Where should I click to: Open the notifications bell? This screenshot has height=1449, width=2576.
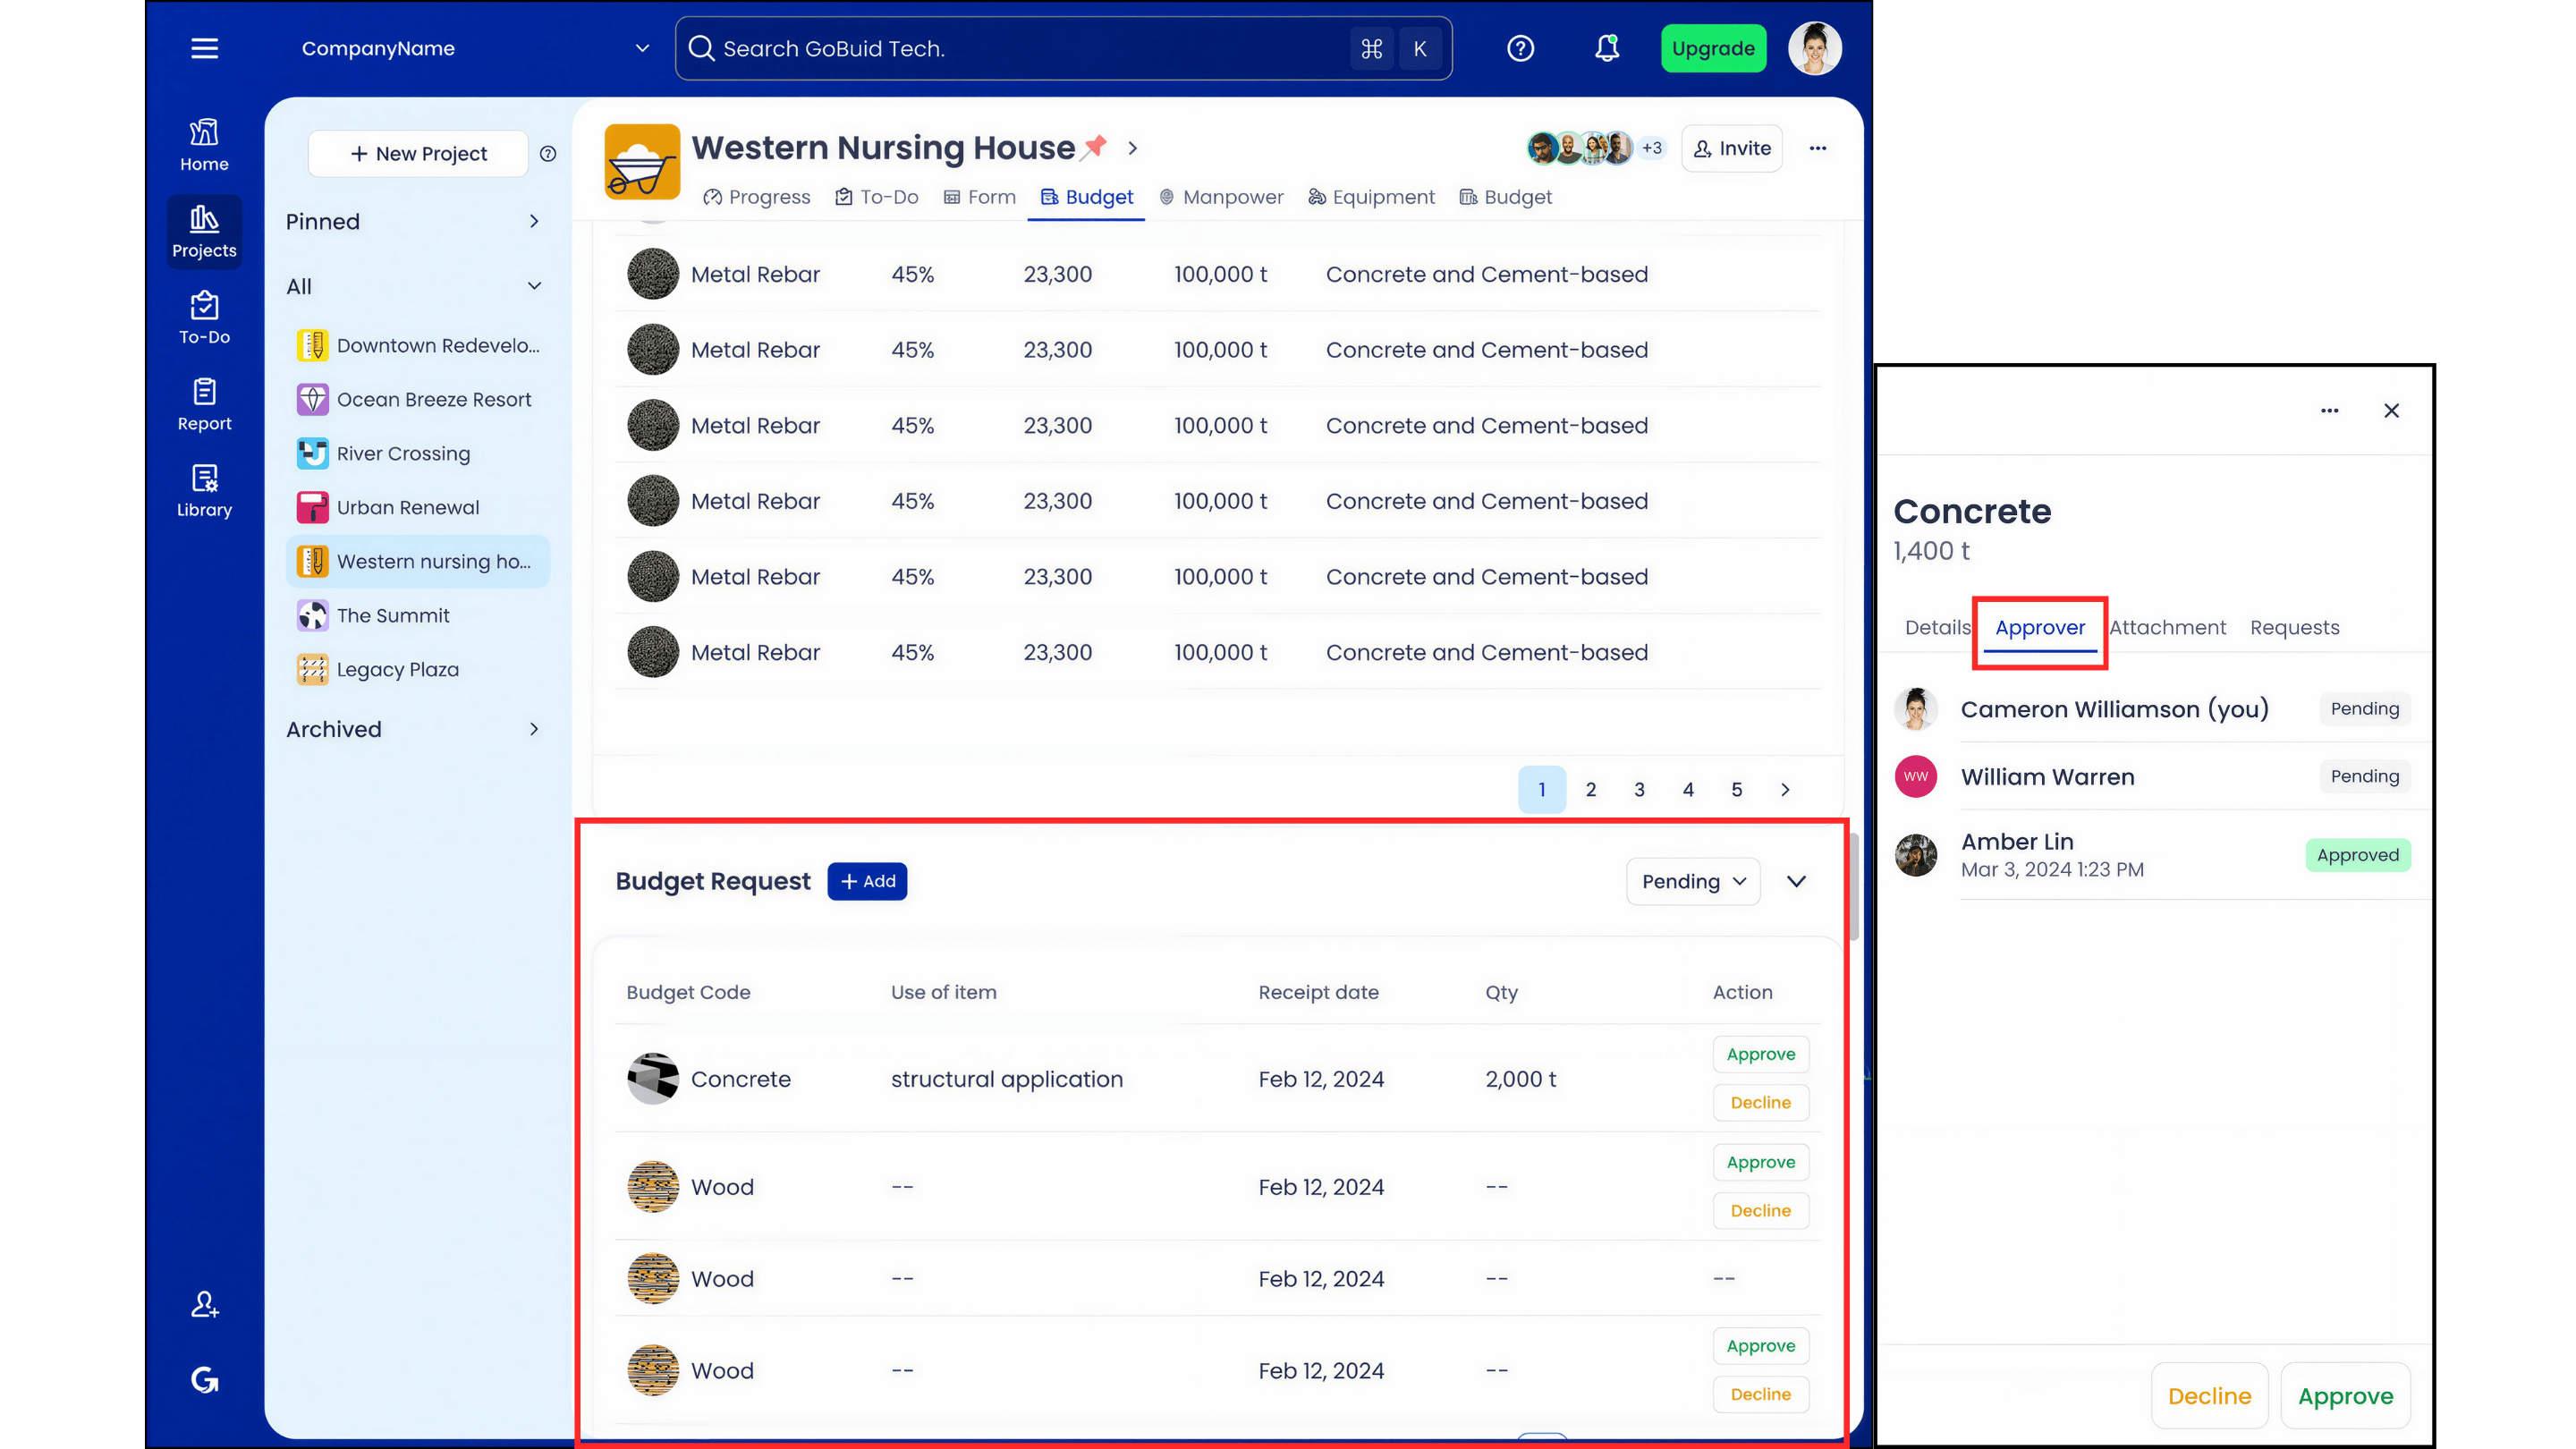click(1606, 48)
